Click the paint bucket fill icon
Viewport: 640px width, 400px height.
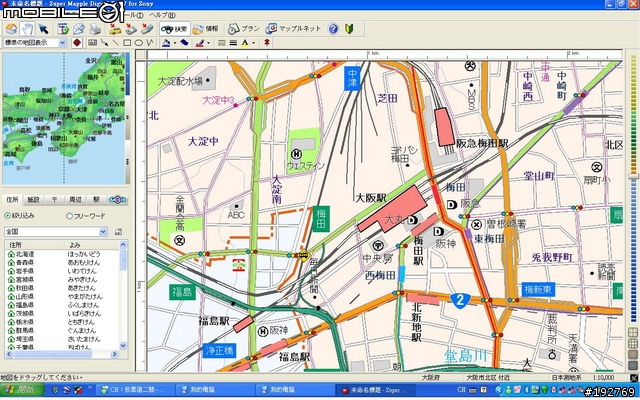tap(166, 42)
